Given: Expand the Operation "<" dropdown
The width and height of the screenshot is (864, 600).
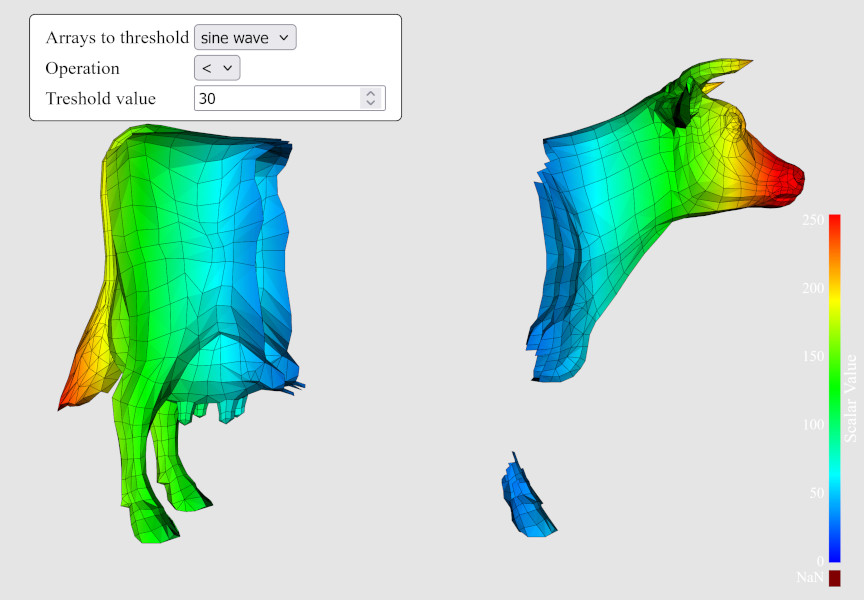Looking at the screenshot, I should tap(217, 68).
